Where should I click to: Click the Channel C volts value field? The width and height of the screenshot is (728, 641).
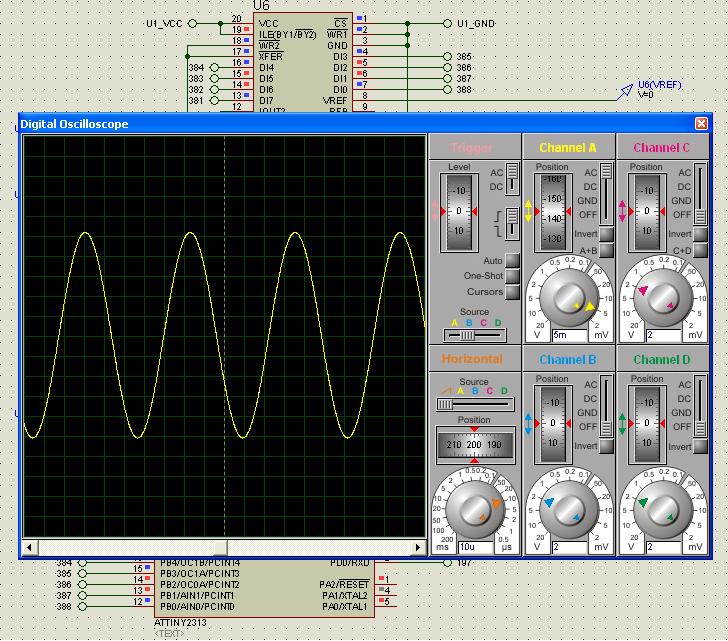click(663, 335)
